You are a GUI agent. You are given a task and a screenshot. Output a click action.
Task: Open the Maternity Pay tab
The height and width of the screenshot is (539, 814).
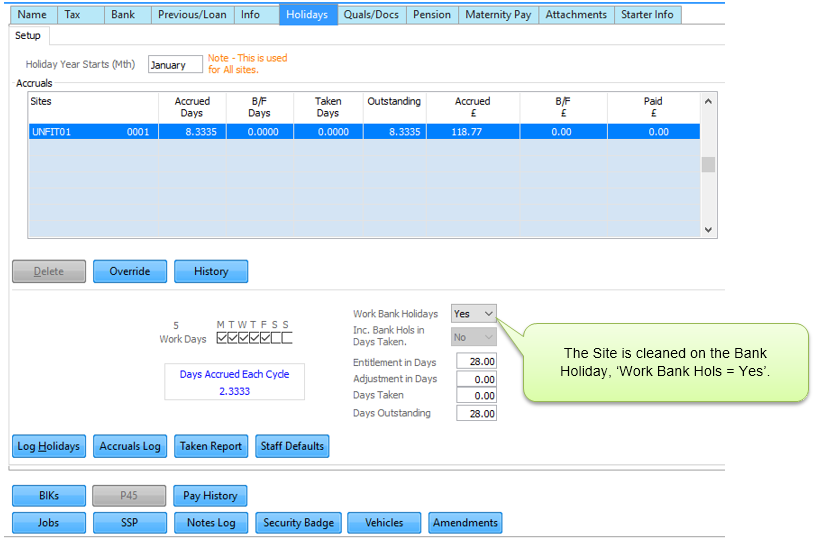498,15
